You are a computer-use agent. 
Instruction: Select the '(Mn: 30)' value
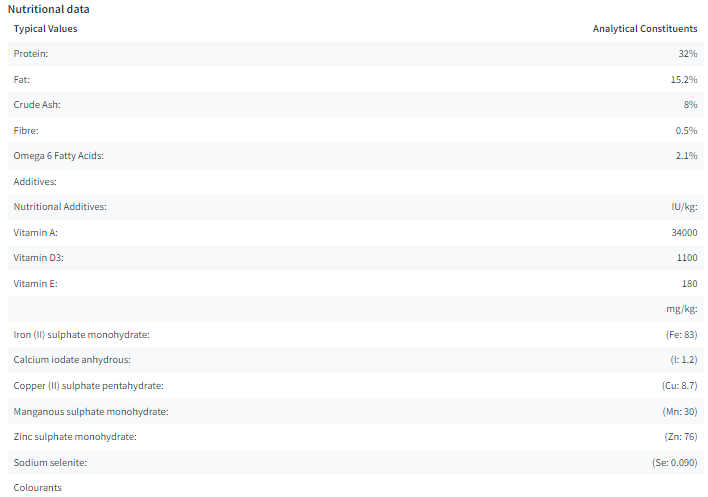[x=680, y=412]
